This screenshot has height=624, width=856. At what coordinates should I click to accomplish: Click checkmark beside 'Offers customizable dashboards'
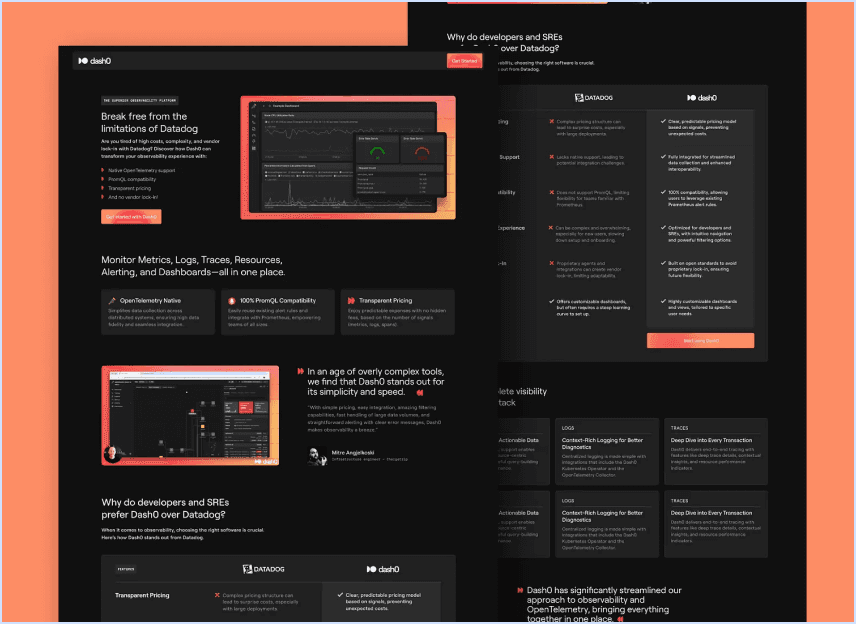coord(551,301)
